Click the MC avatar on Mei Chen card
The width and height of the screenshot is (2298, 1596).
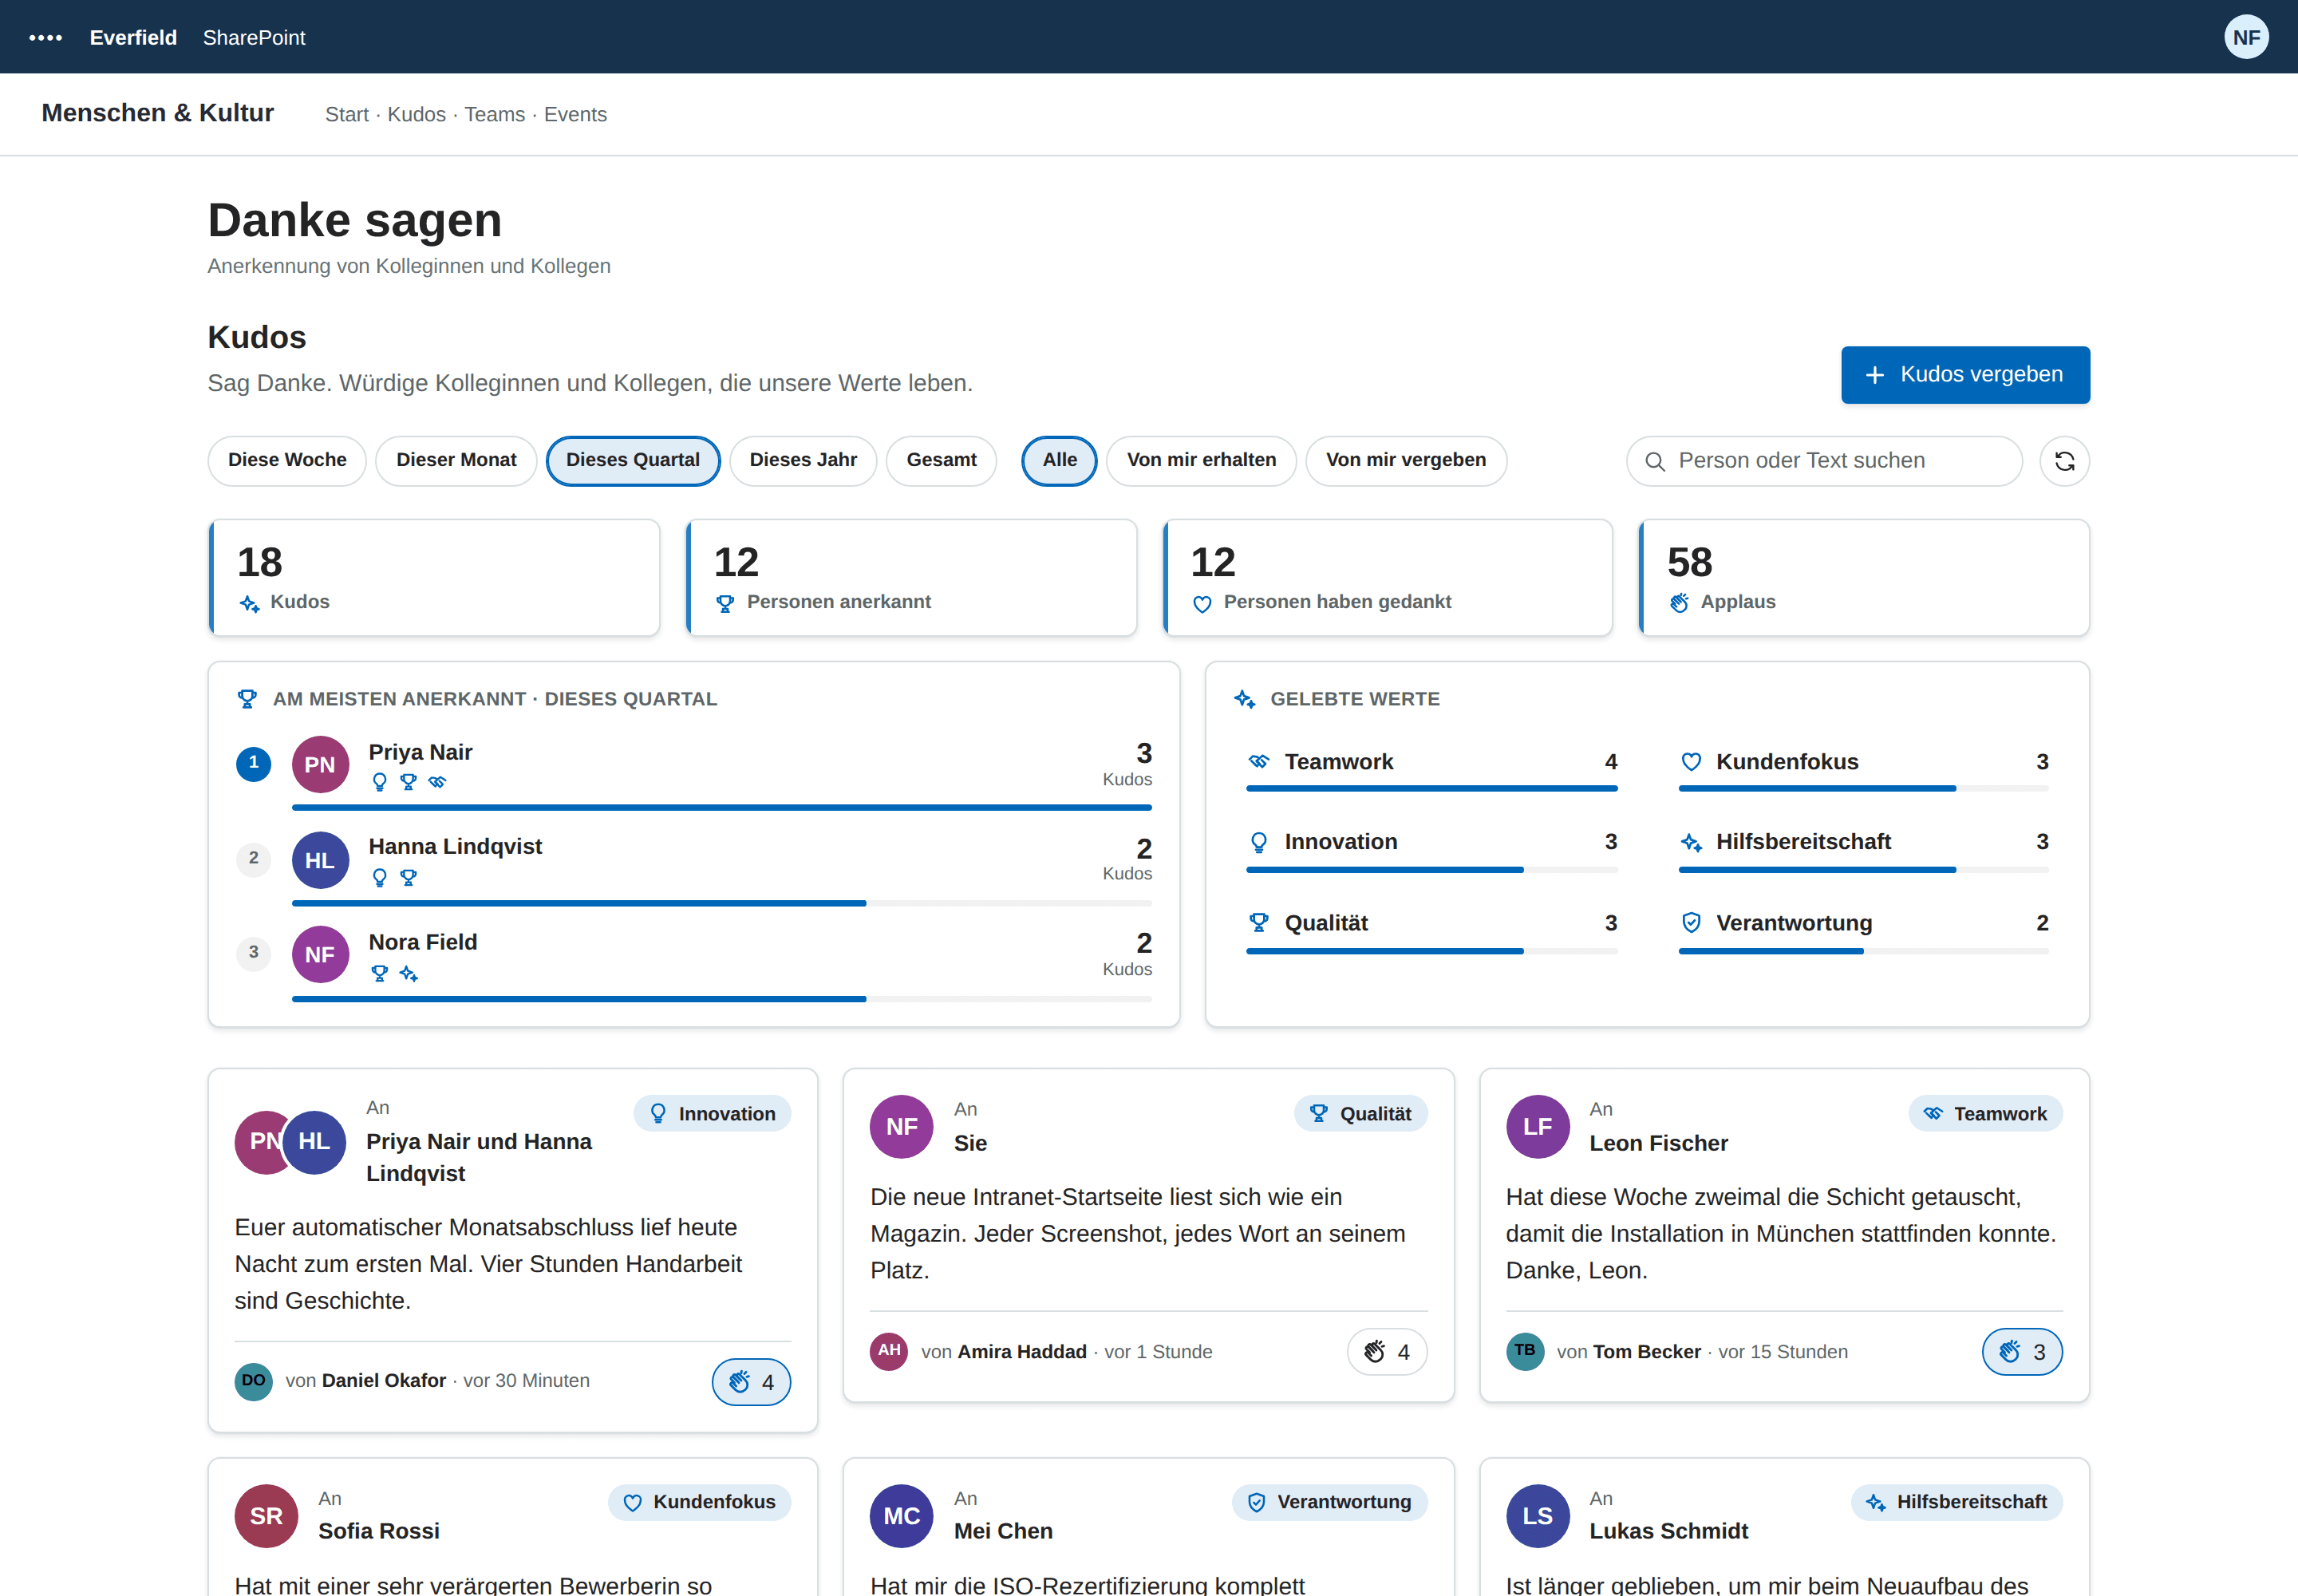pos(902,1516)
